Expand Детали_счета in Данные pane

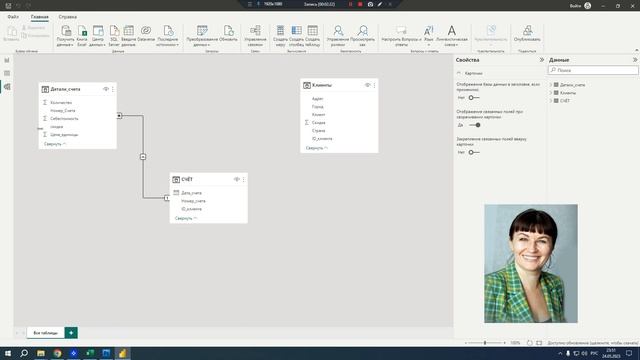click(x=551, y=85)
